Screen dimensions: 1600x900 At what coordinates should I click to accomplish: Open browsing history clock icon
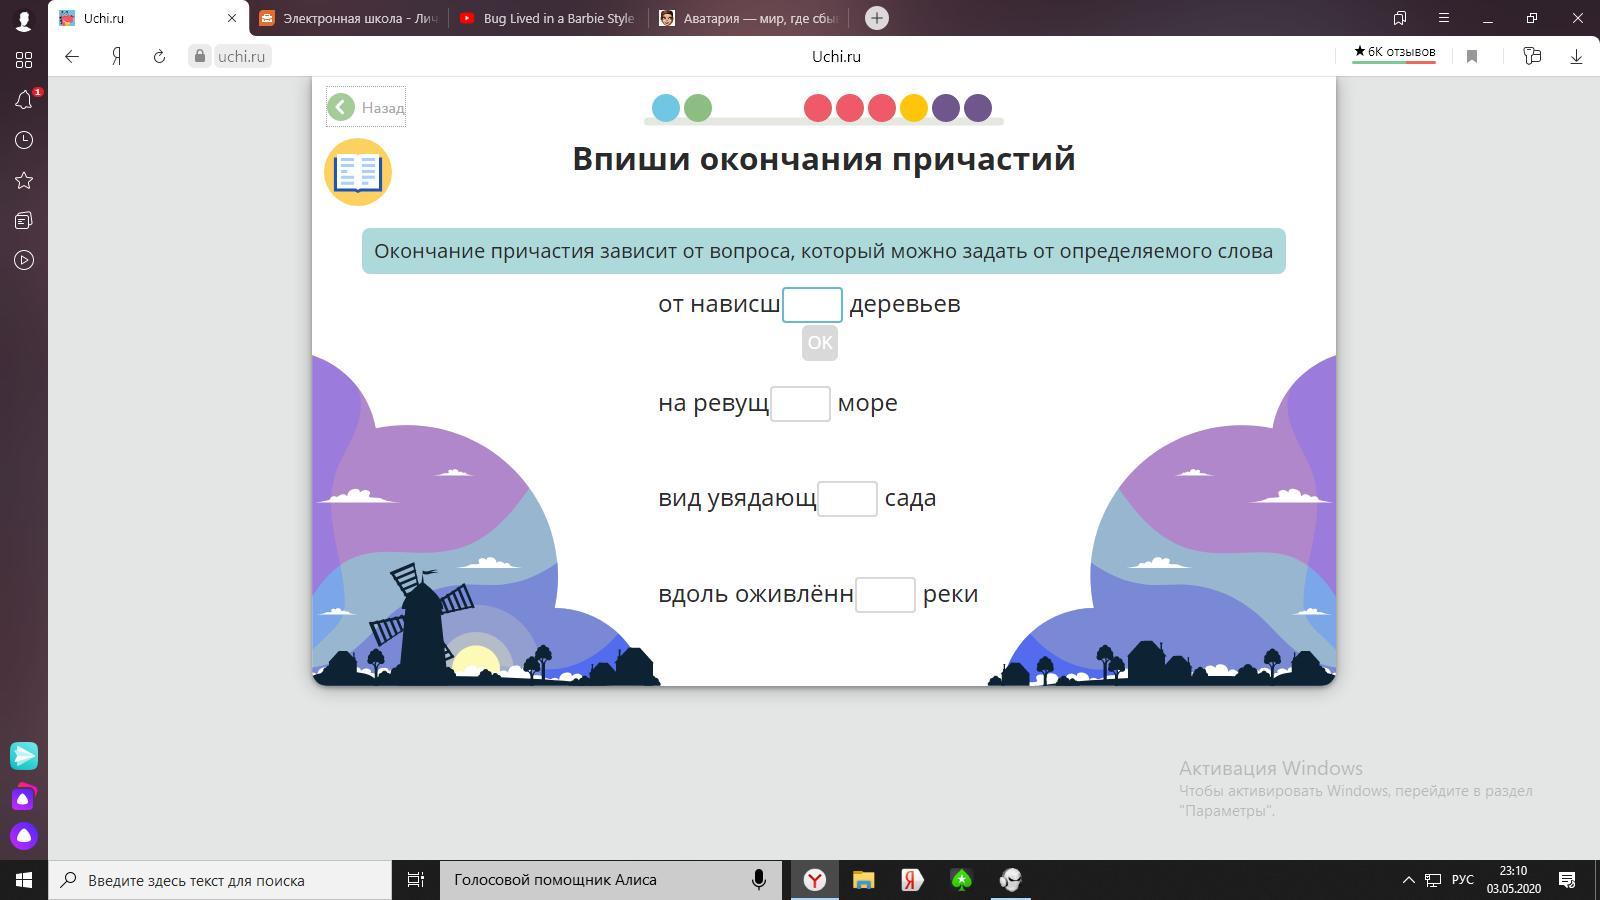coord(24,140)
